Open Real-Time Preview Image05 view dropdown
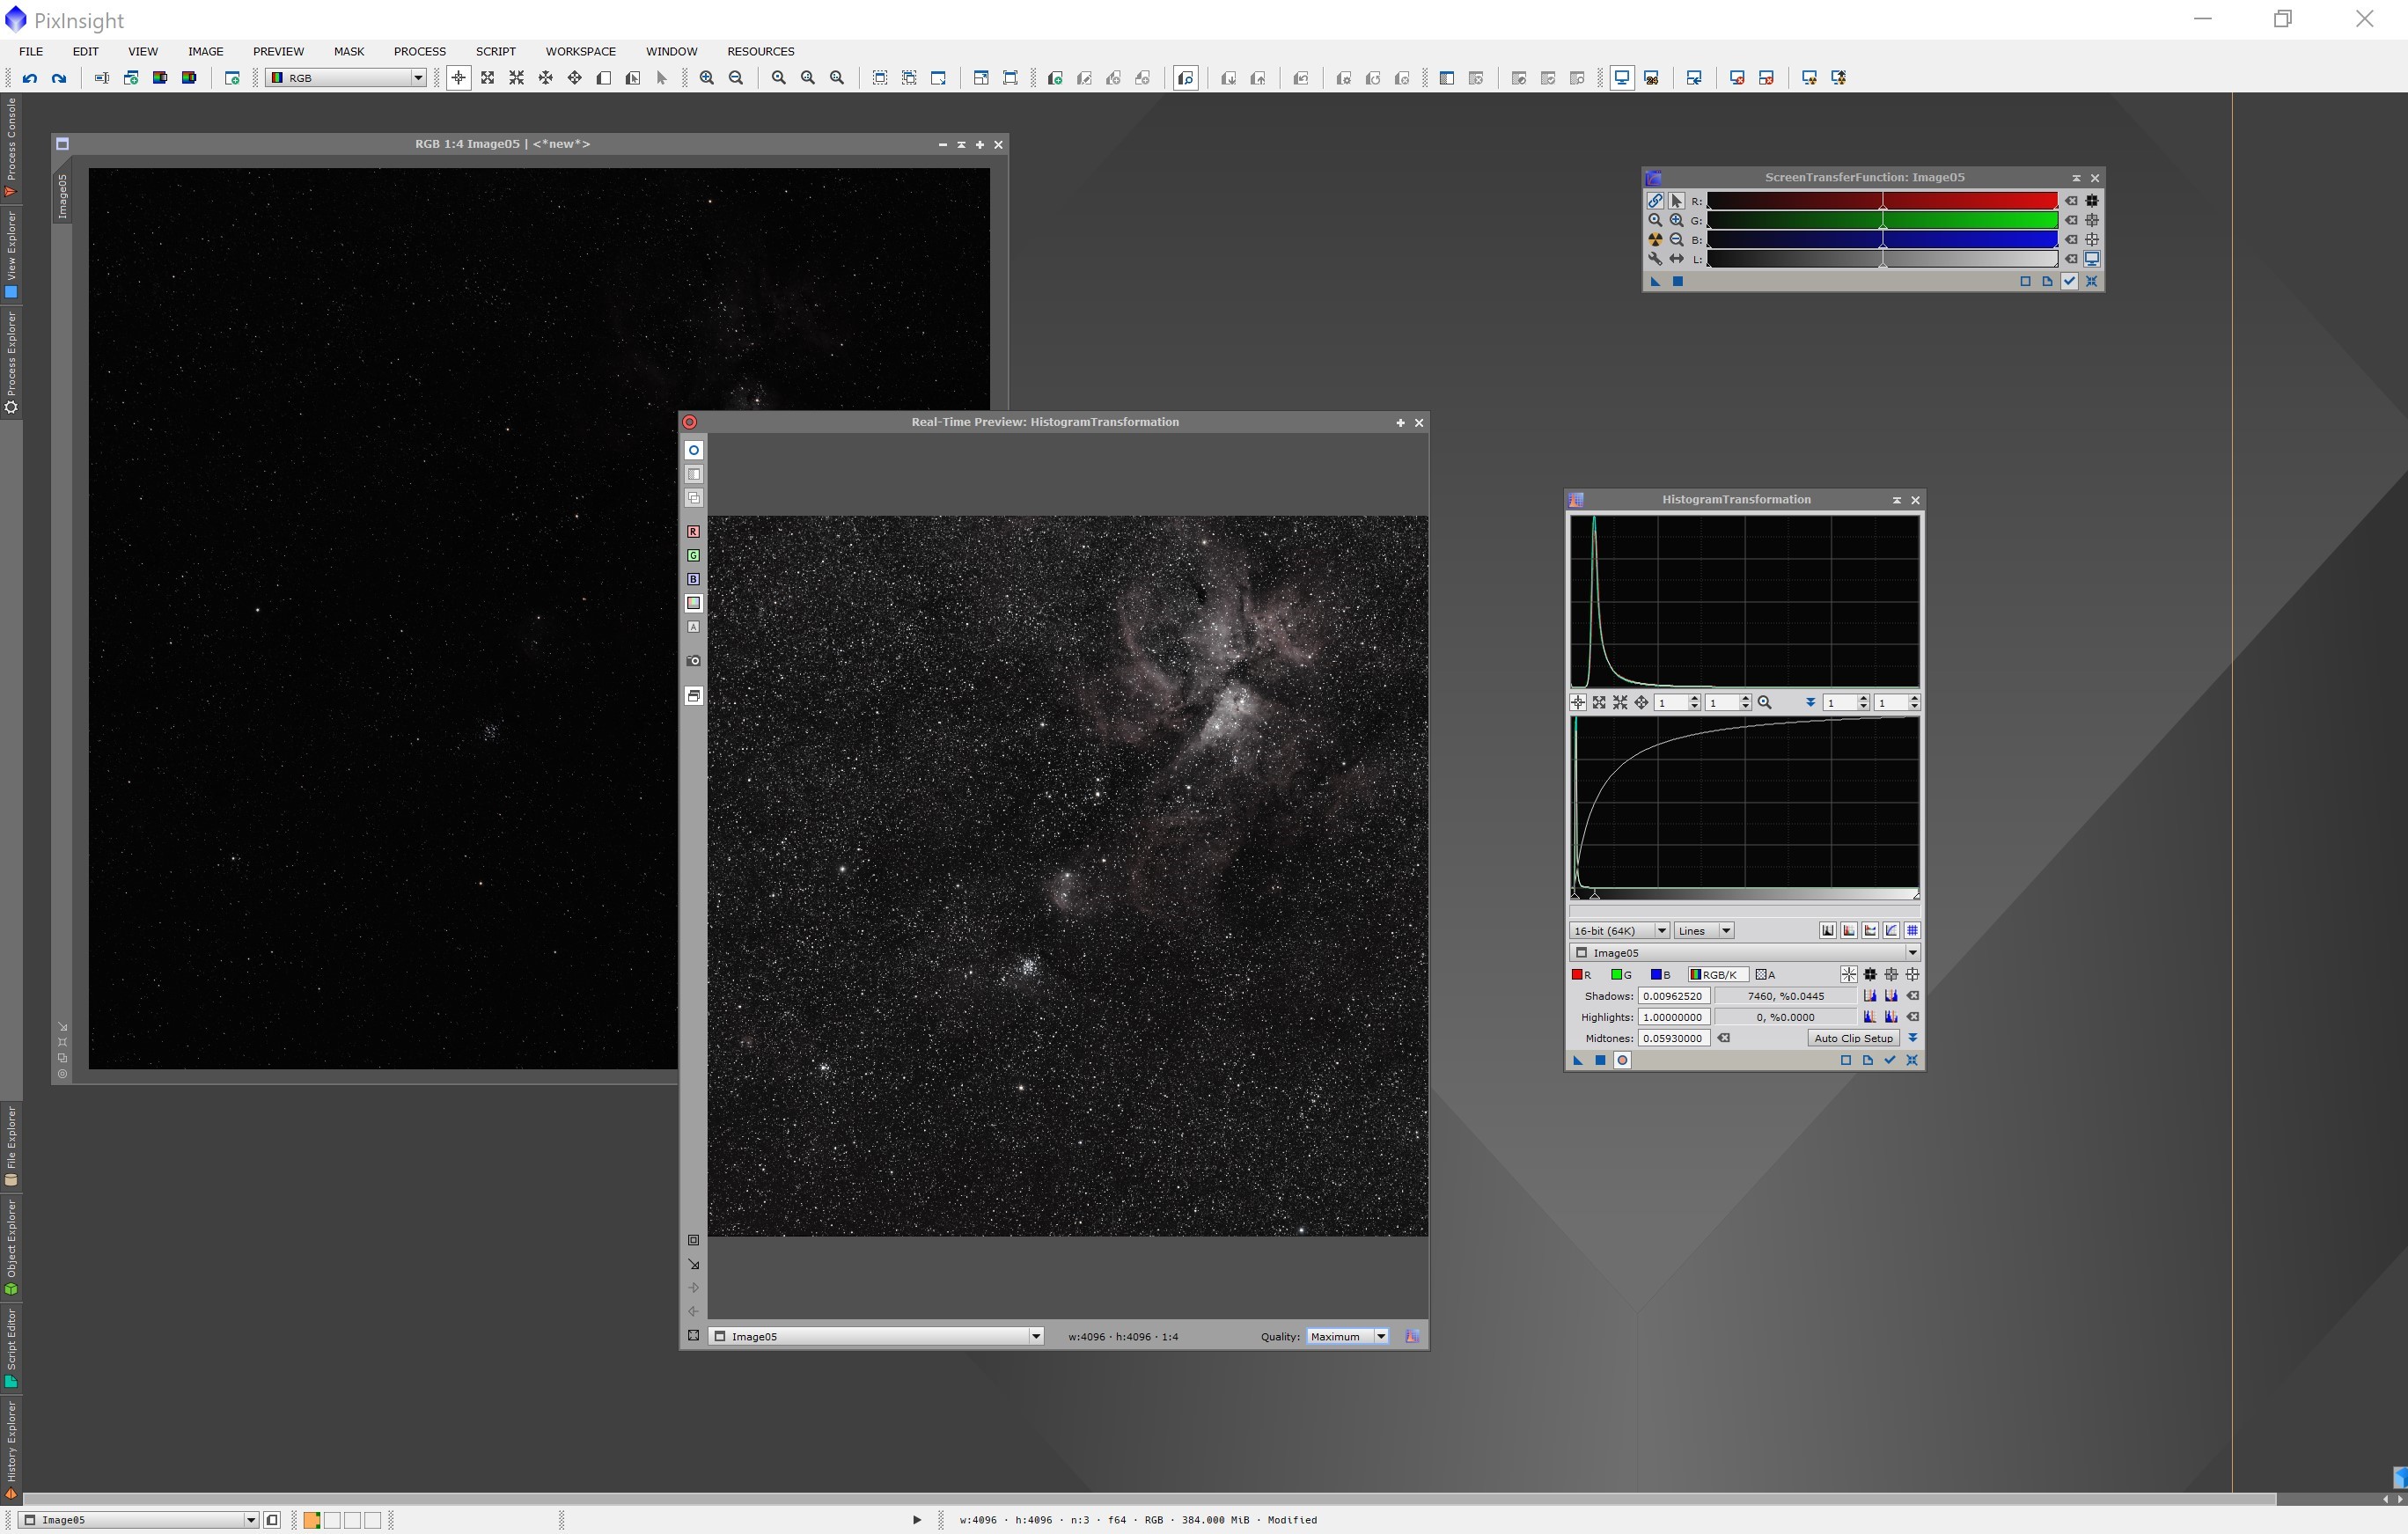2408x1534 pixels. (876, 1337)
